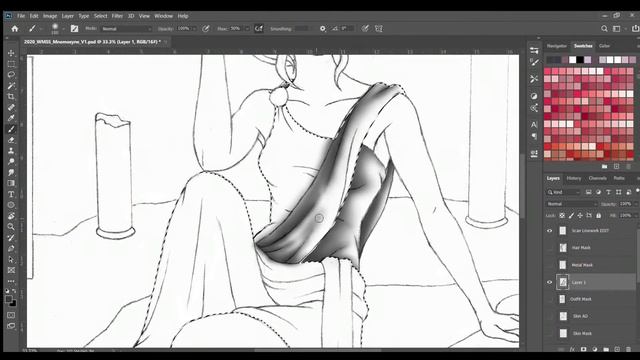Click Add layer style fx icon
640x360 pixels.
coord(572,349)
